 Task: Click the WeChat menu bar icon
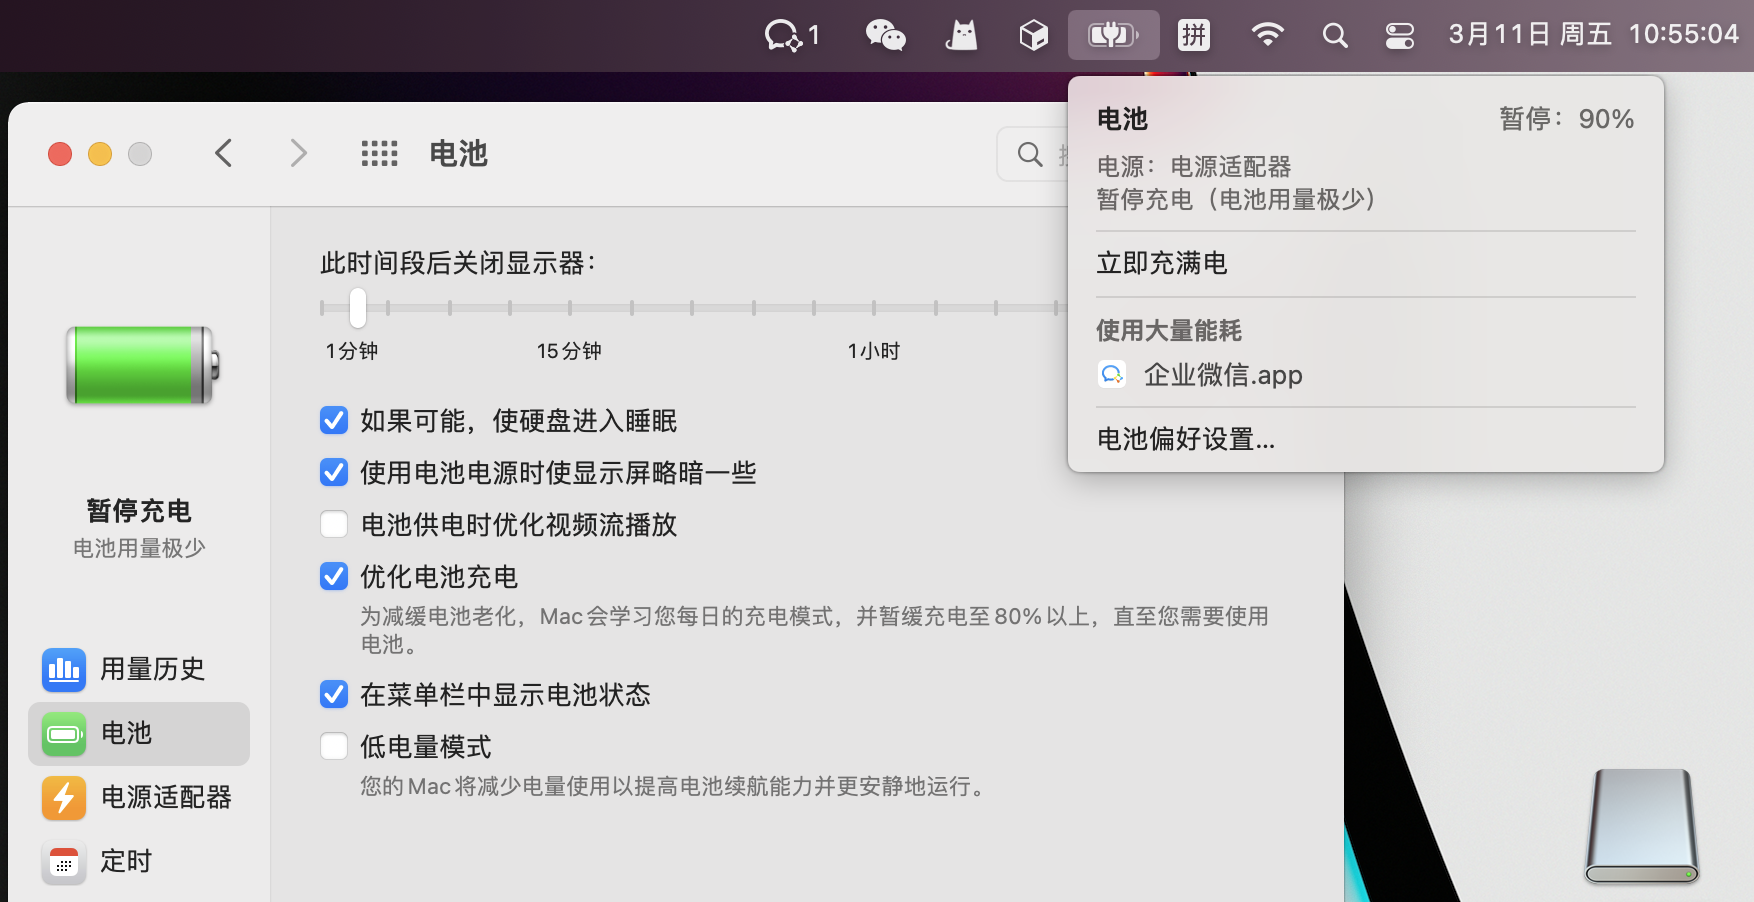885,35
